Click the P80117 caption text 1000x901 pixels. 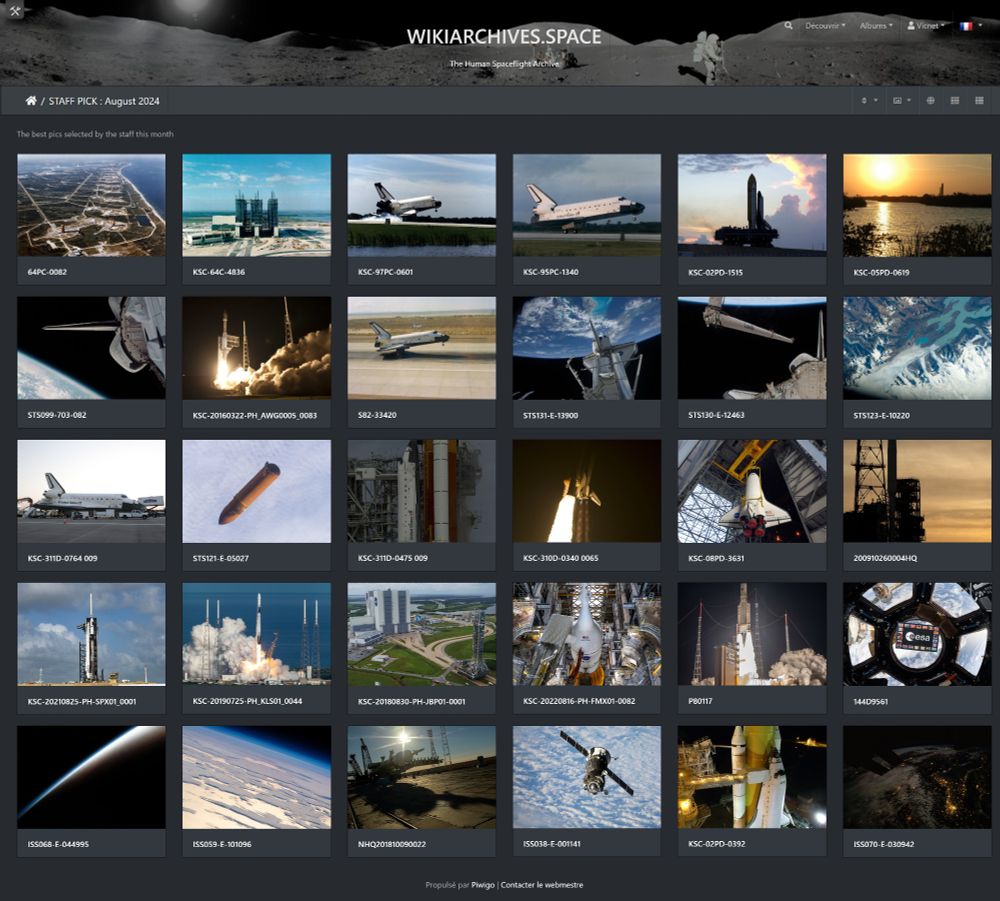[x=700, y=701]
